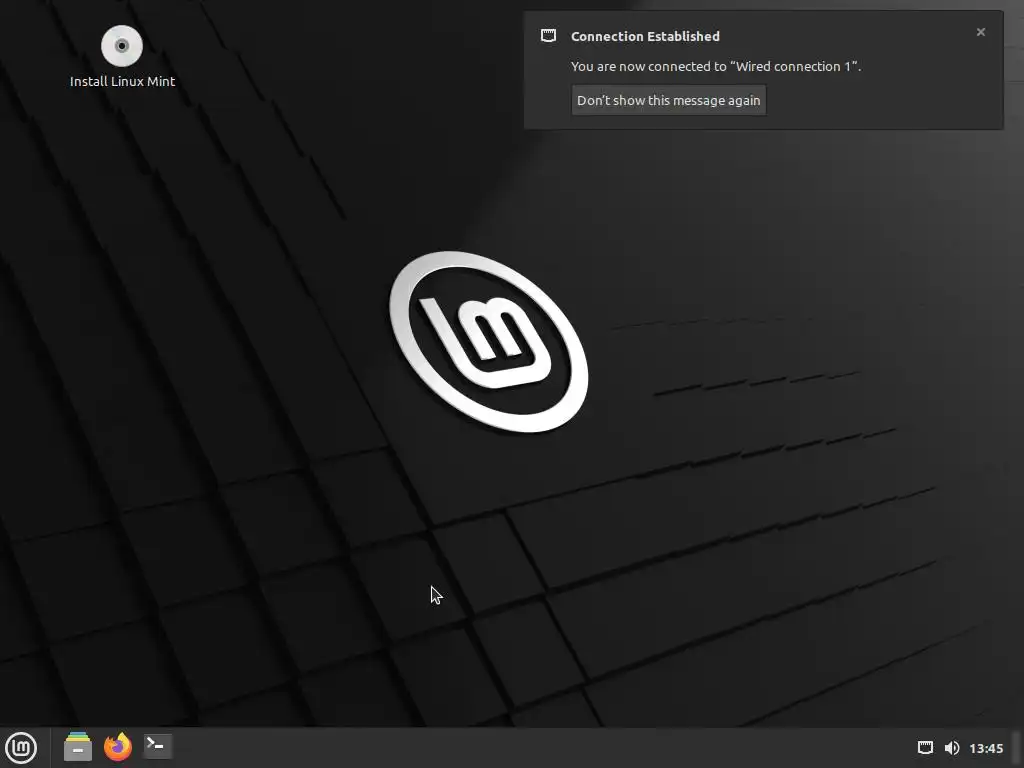Open the sound volume tray icon

[x=952, y=748]
